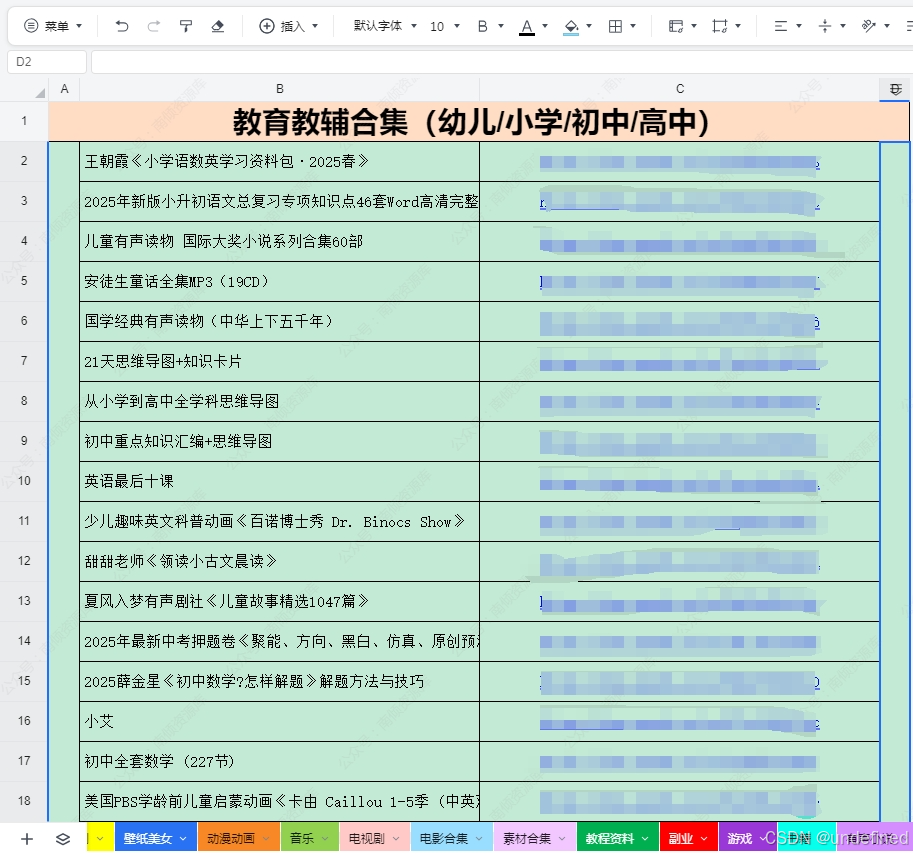Open the 插入 insert menu
Screen dimensions: 913x854
tap(289, 26)
